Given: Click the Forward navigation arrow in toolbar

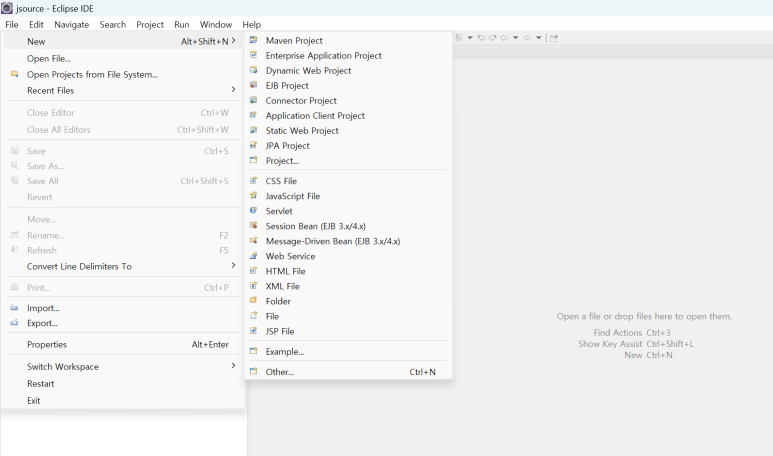Looking at the screenshot, I should [x=527, y=38].
